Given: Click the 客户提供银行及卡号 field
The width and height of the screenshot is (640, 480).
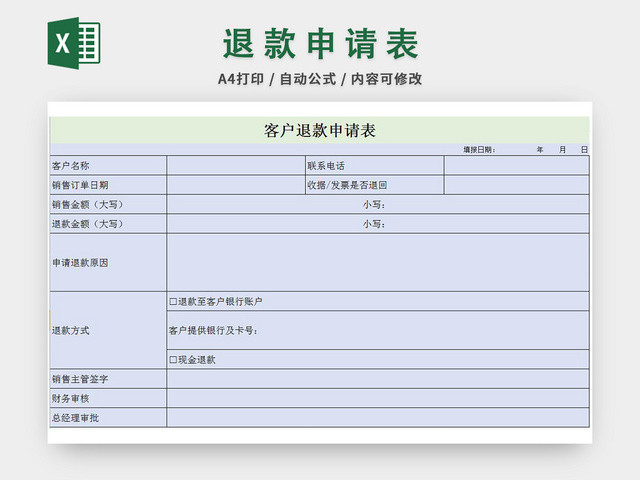Looking at the screenshot, I should 378,330.
